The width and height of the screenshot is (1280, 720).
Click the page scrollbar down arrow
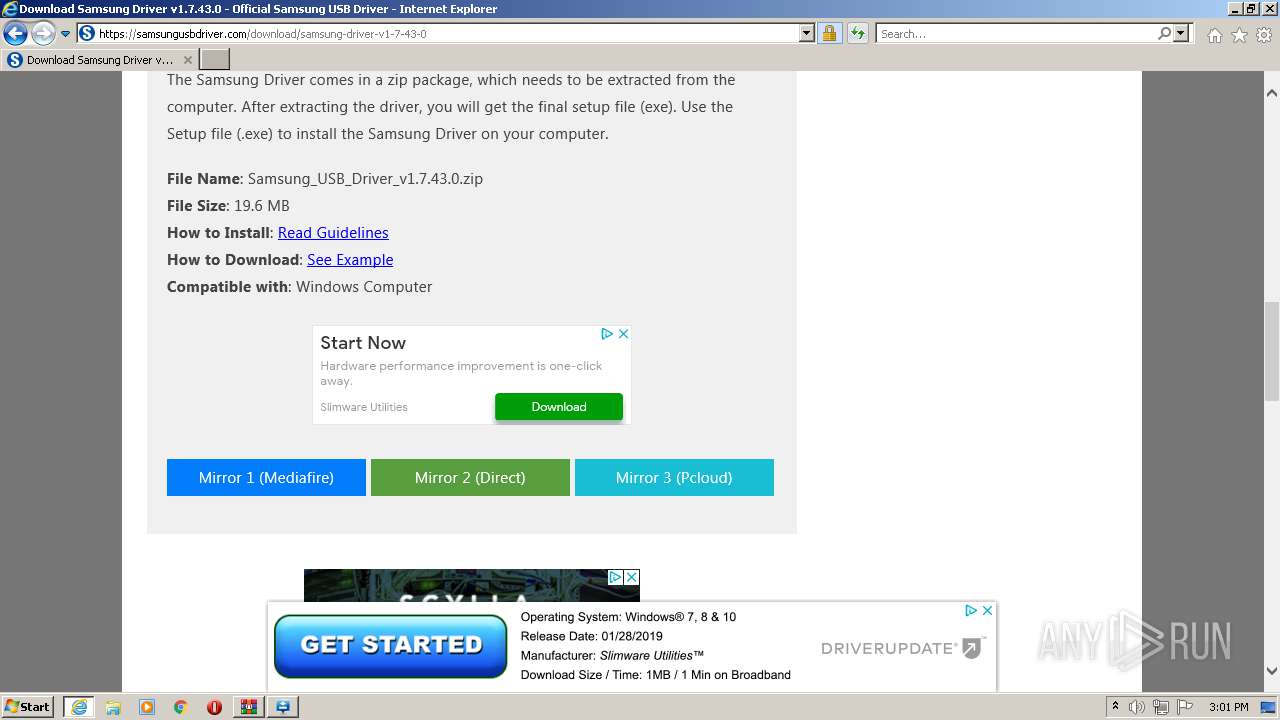pos(1272,671)
